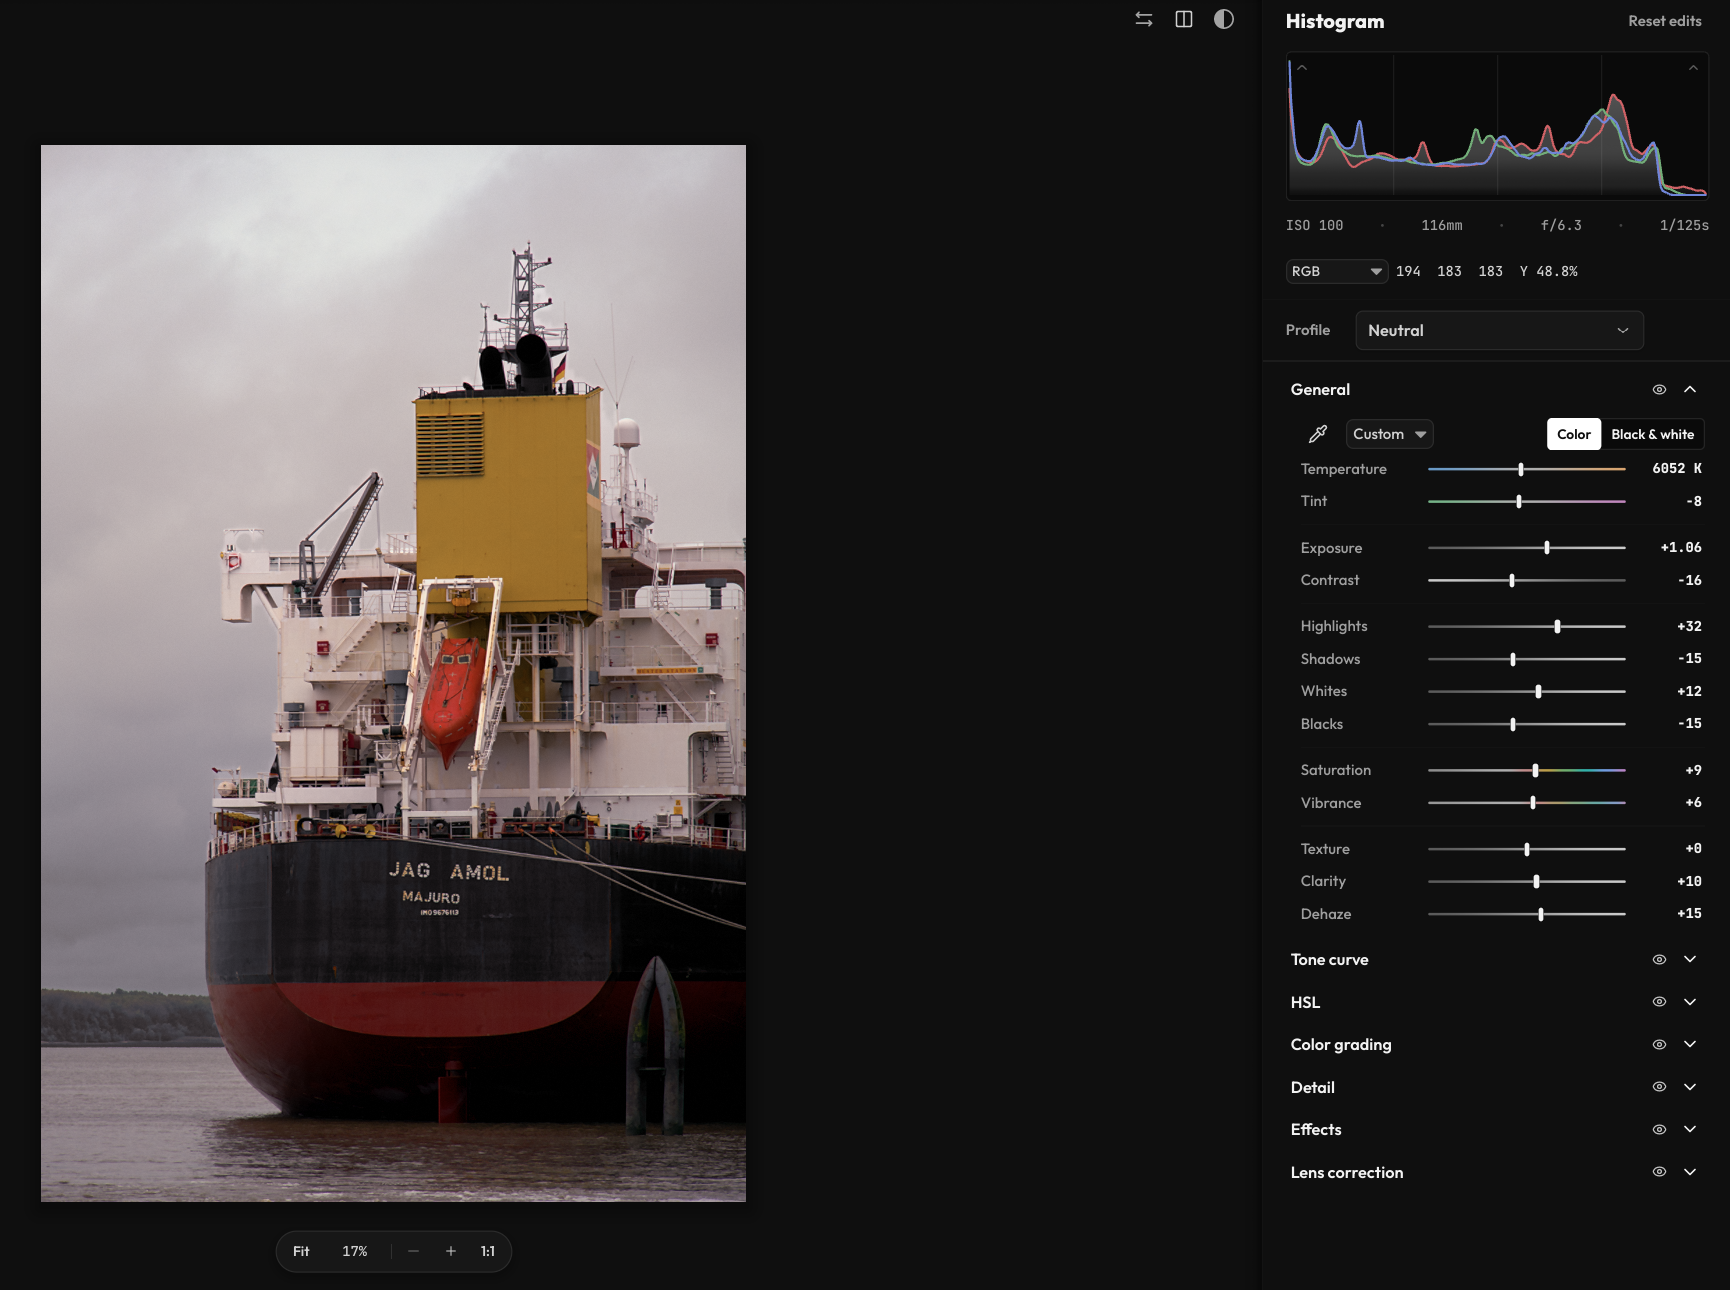The height and width of the screenshot is (1290, 1730).
Task: Pick the white balance eyedropper tool
Action: 1318,434
